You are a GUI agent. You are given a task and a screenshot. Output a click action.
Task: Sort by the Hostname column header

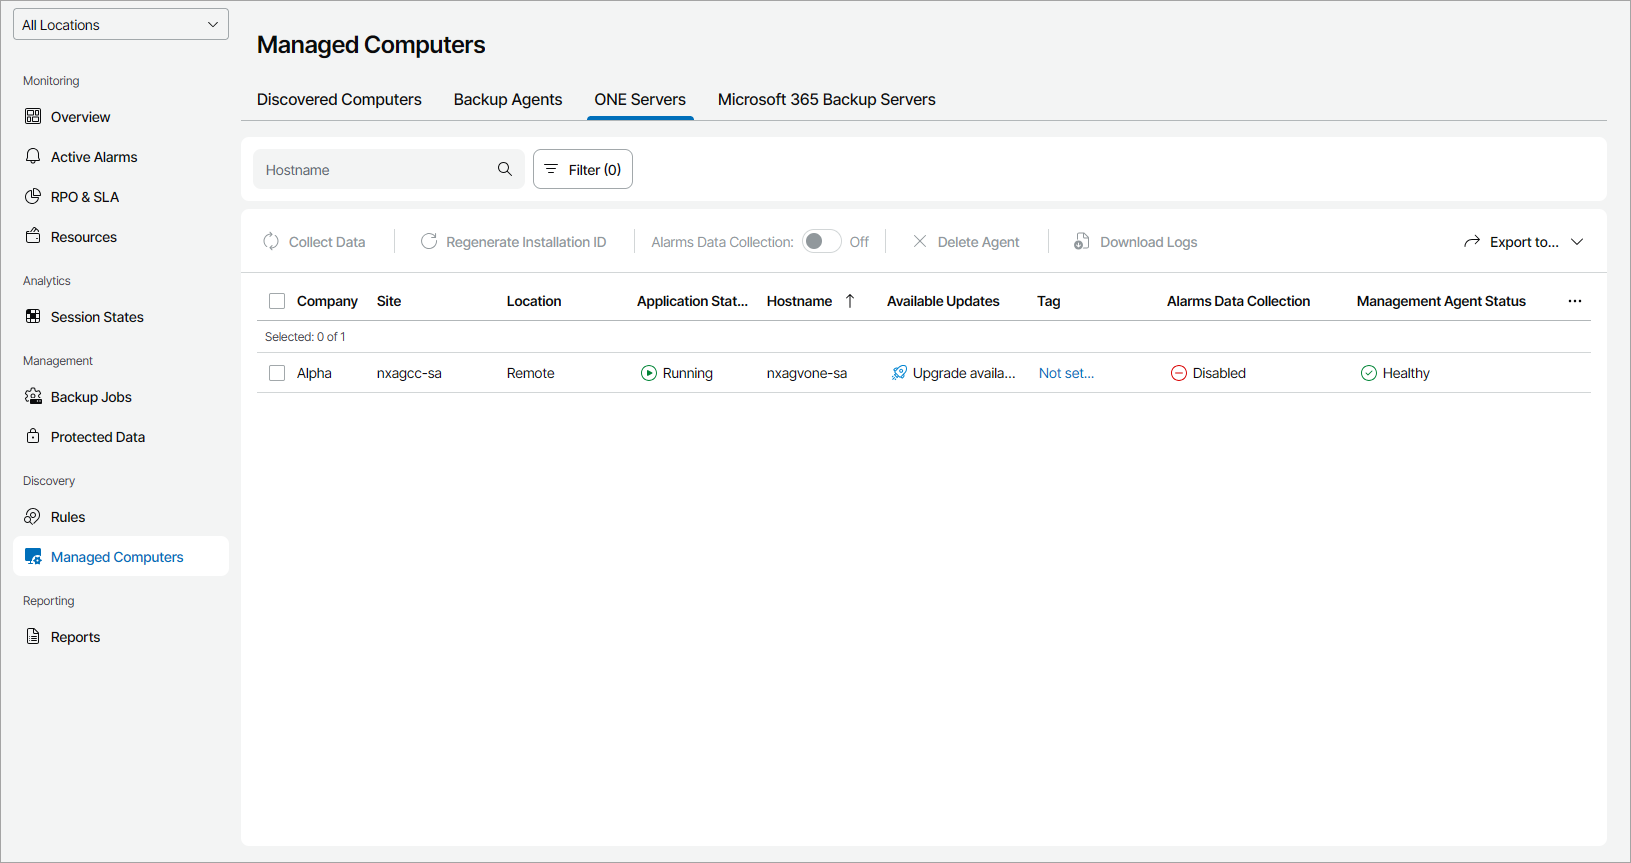(x=799, y=301)
